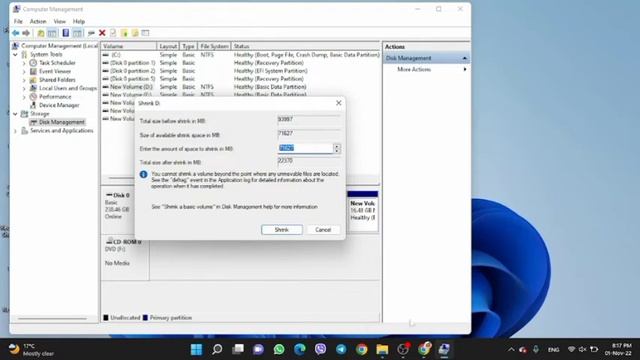This screenshot has width=640, height=360.
Task: Click the red X delete toolbar icon
Action: click(102, 33)
